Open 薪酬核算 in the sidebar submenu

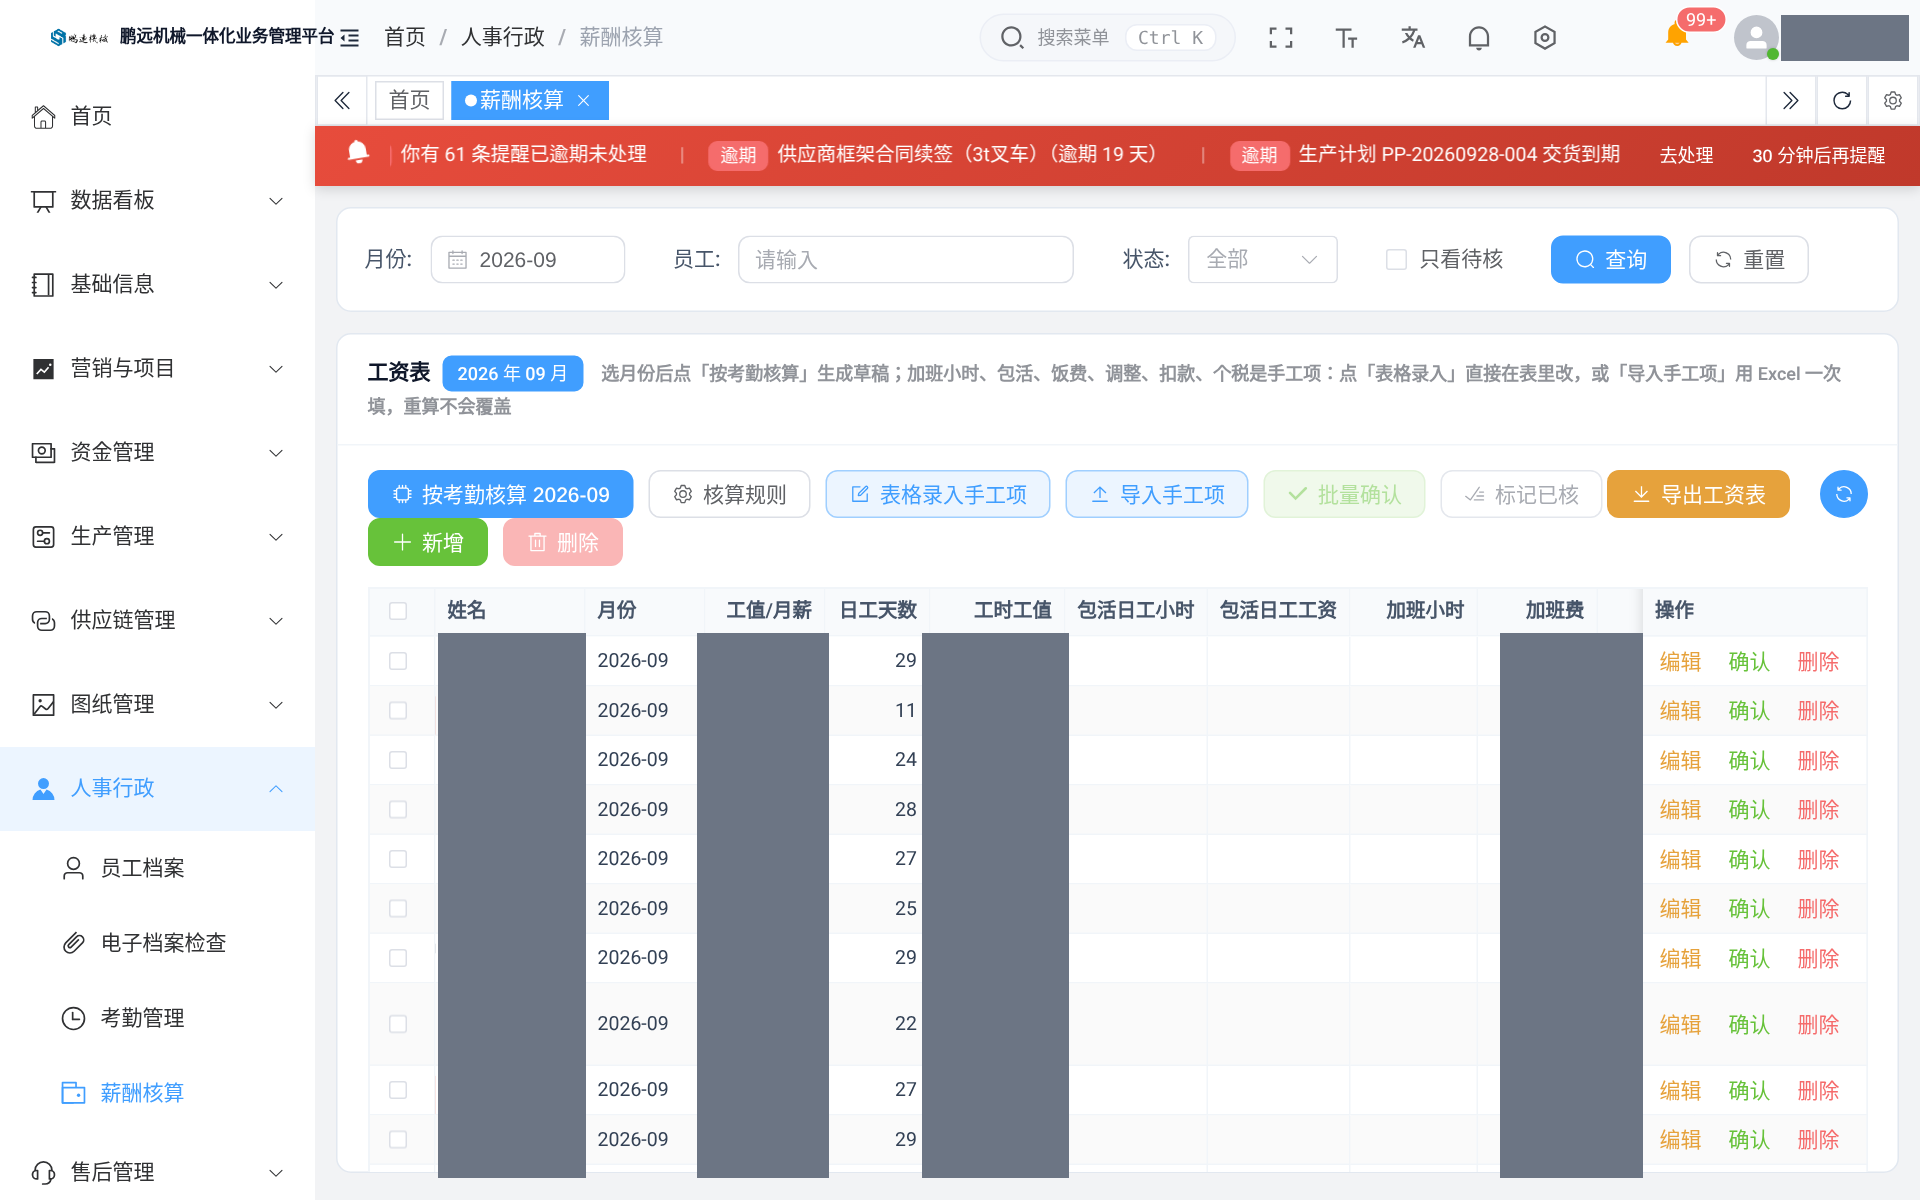pos(157,1093)
